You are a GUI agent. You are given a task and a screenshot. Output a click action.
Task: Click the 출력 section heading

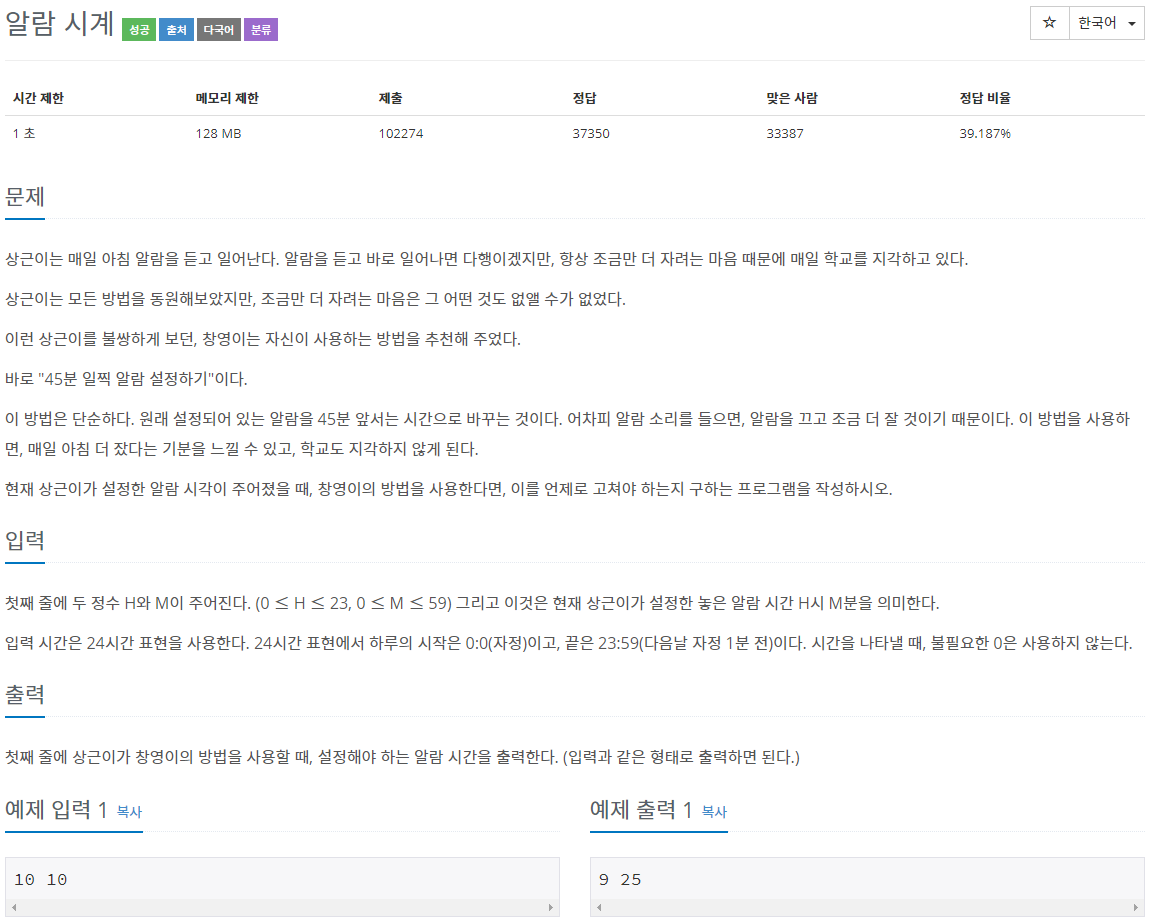(25, 694)
